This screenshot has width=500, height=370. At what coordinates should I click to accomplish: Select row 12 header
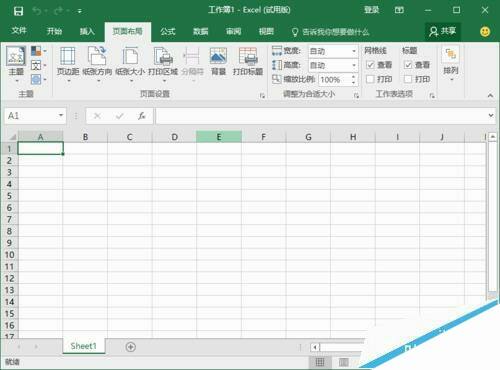click(9, 278)
